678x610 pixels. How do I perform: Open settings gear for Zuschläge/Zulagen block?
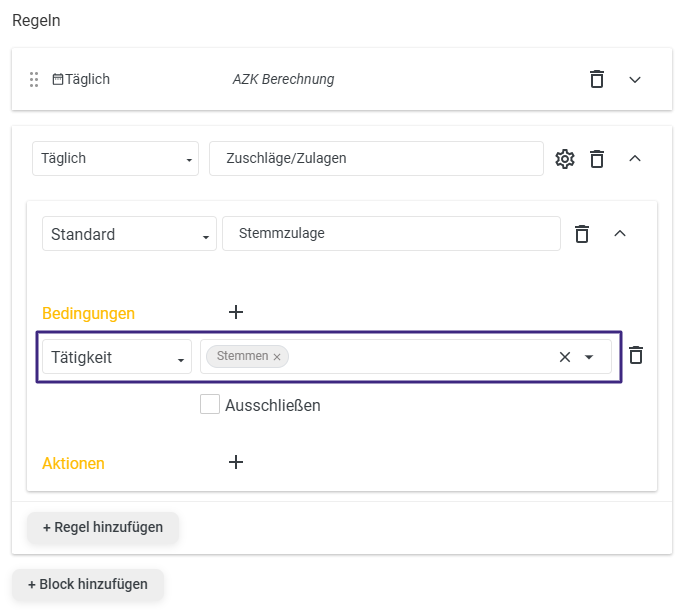coord(565,159)
